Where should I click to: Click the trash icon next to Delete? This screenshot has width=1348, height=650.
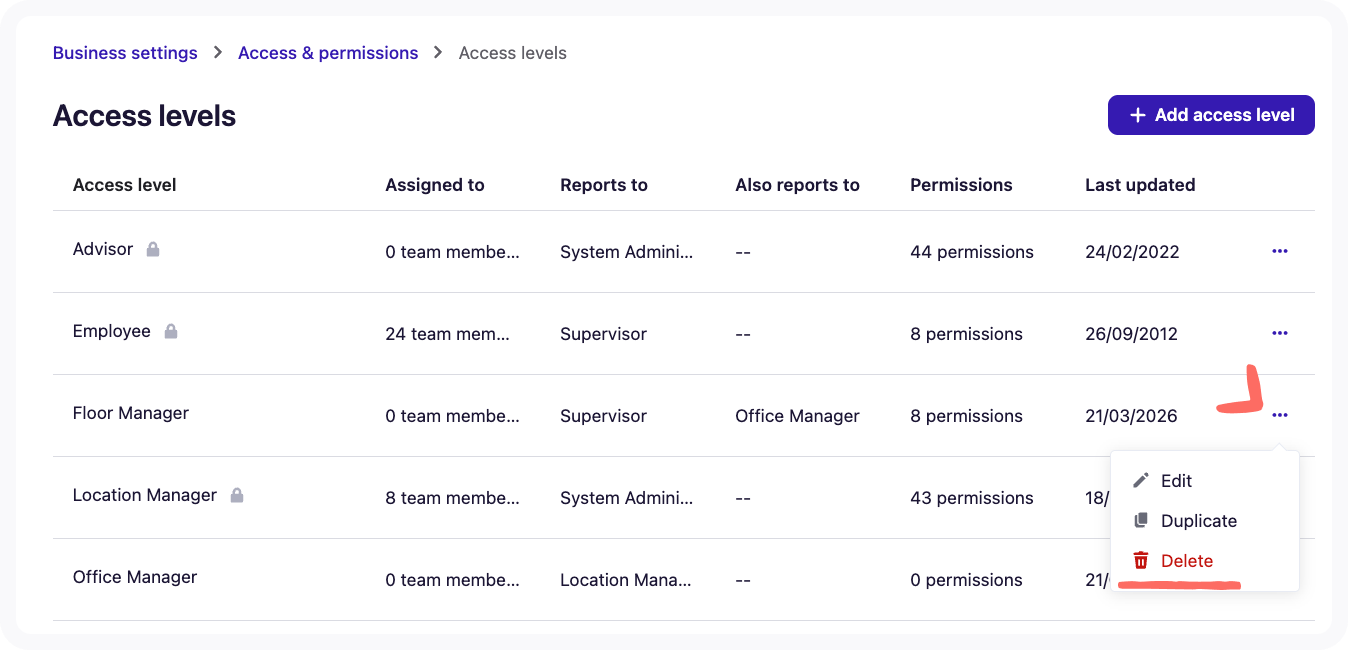coord(1140,560)
